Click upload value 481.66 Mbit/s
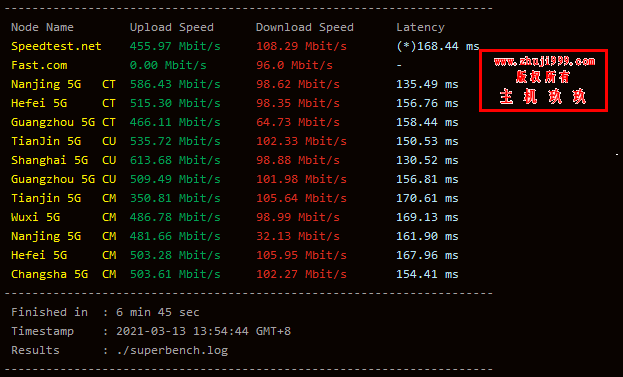 pos(175,236)
